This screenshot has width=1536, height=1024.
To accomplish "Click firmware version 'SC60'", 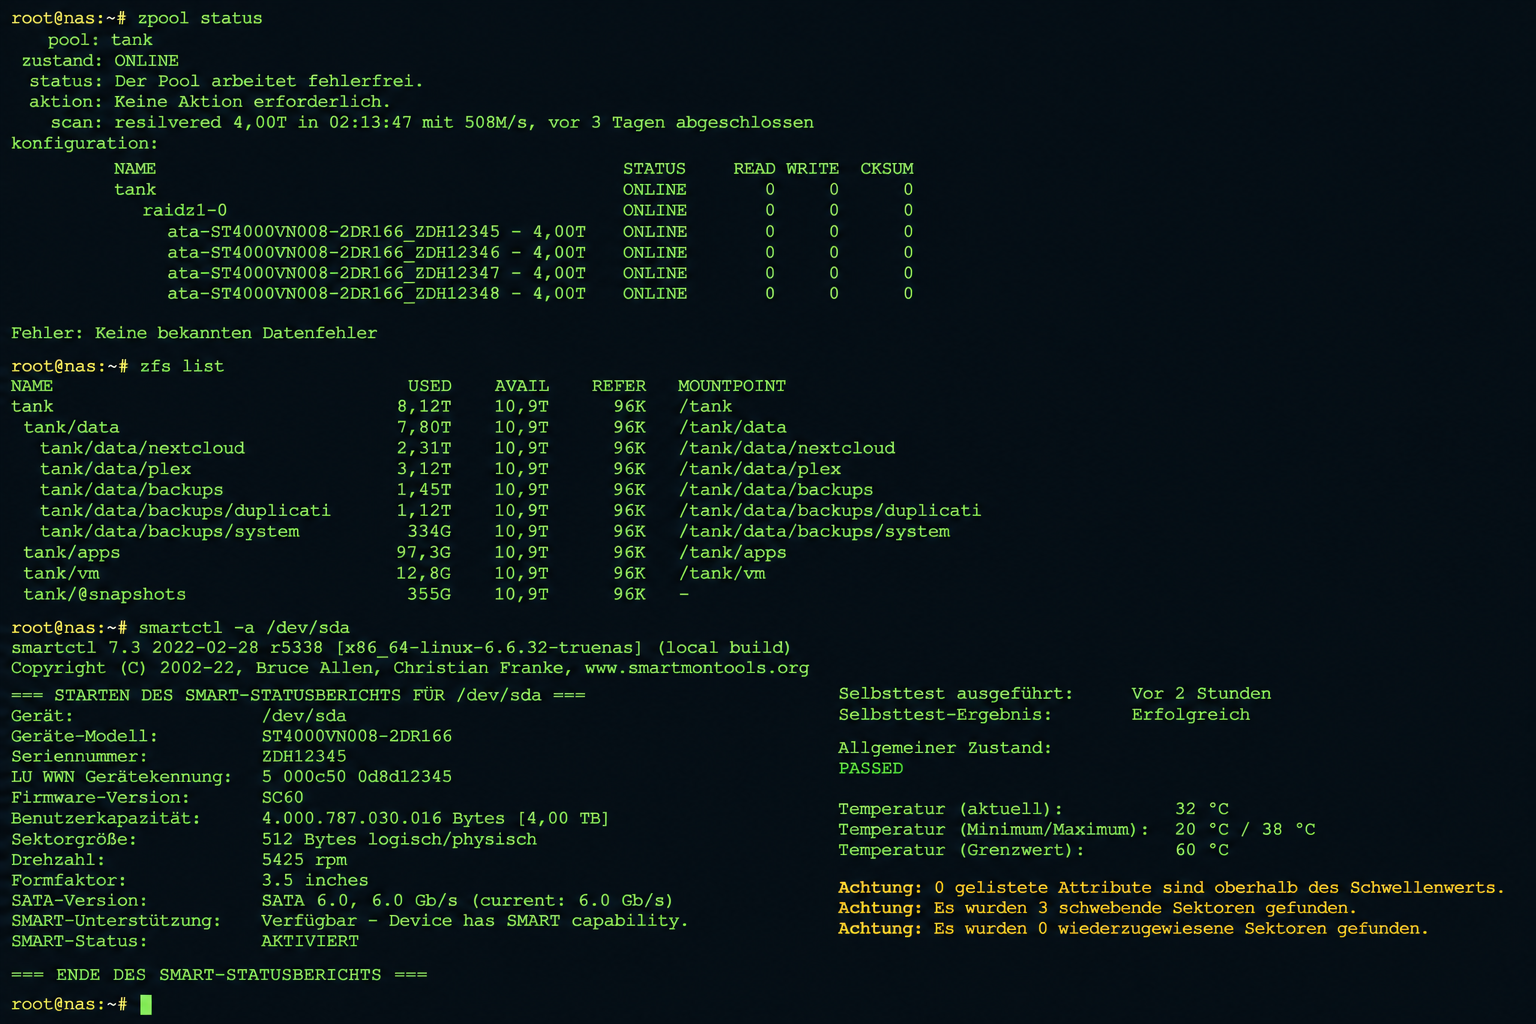I will (283, 798).
